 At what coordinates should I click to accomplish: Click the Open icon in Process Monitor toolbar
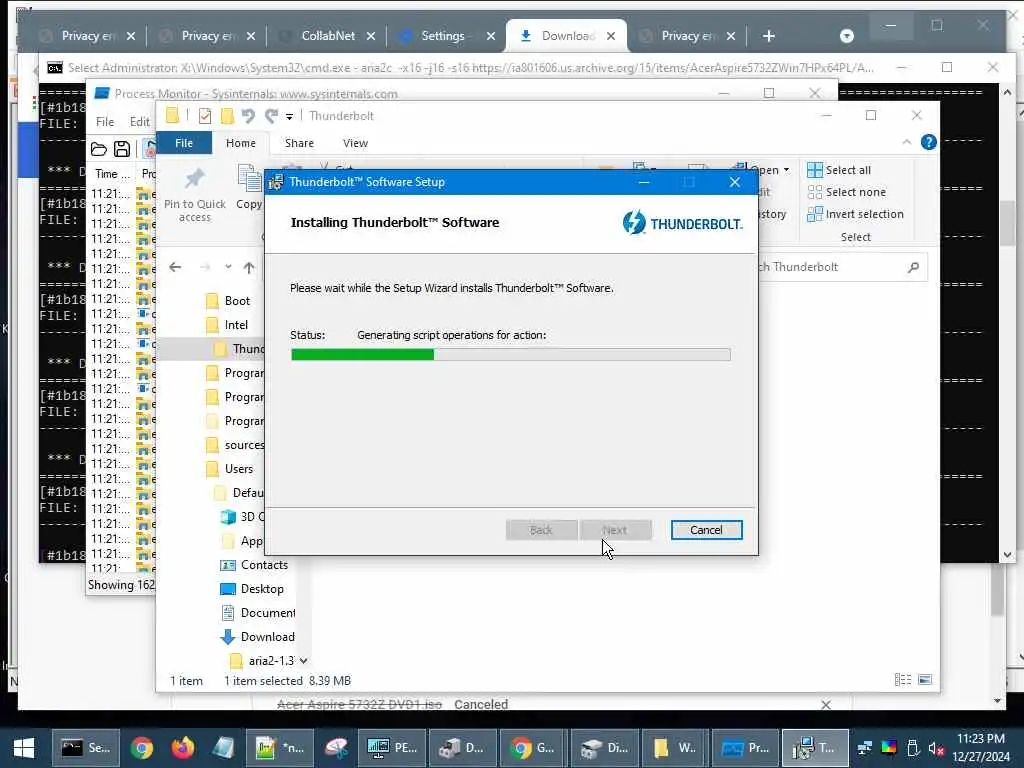[99, 149]
